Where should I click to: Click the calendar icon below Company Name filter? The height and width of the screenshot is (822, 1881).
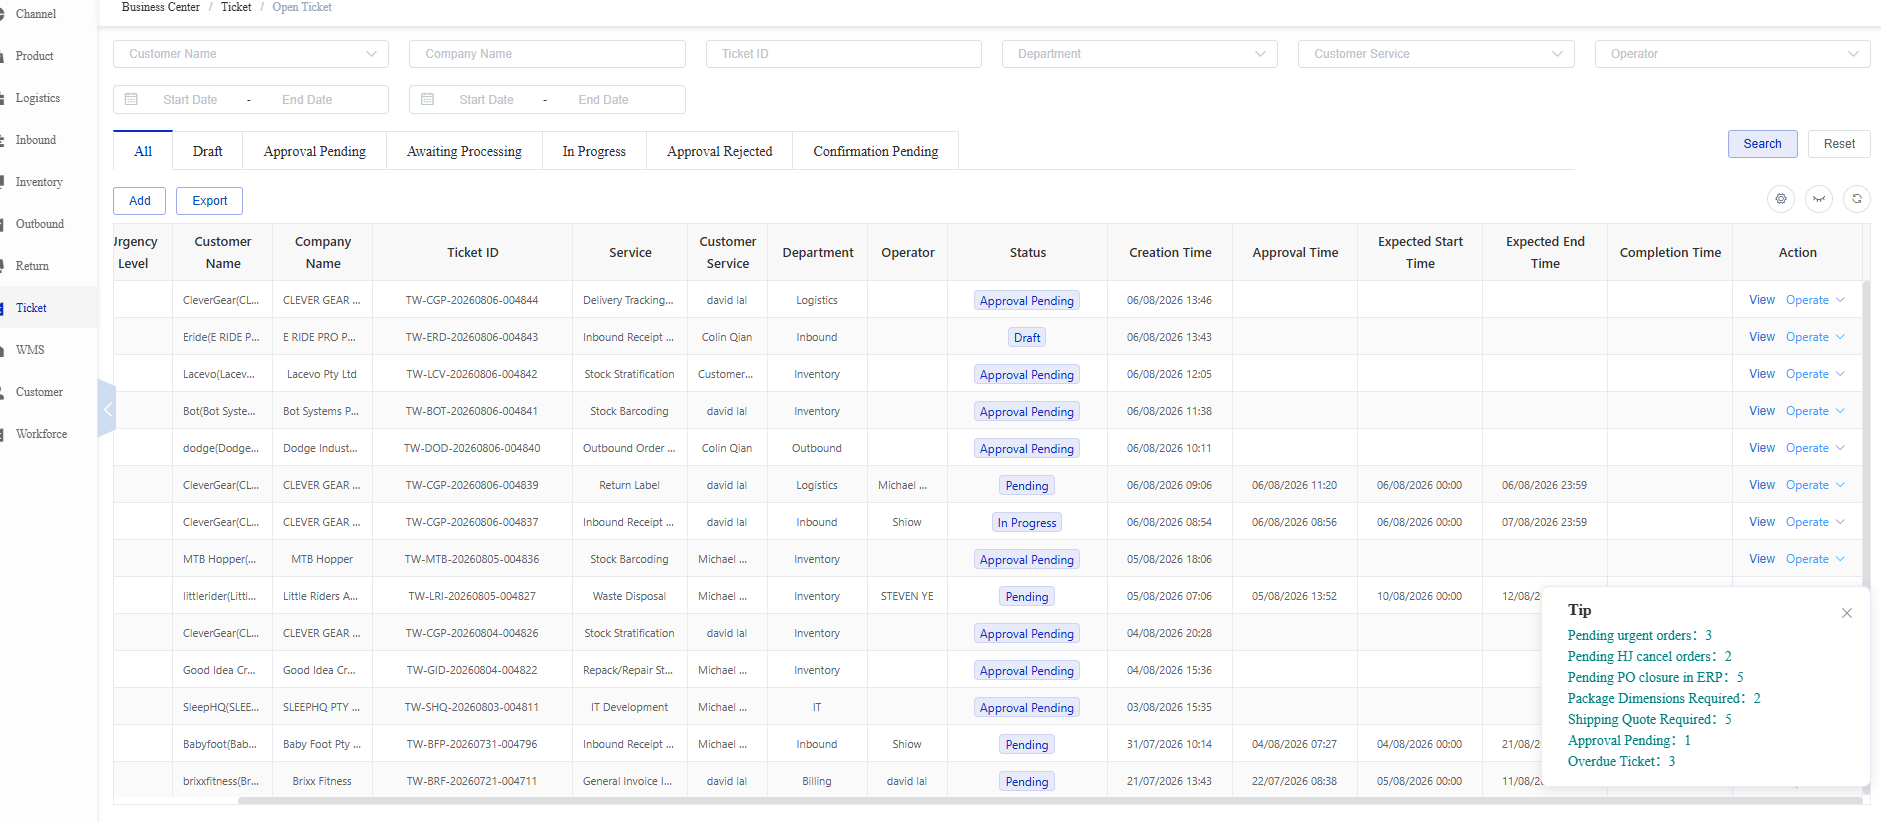pos(428,100)
